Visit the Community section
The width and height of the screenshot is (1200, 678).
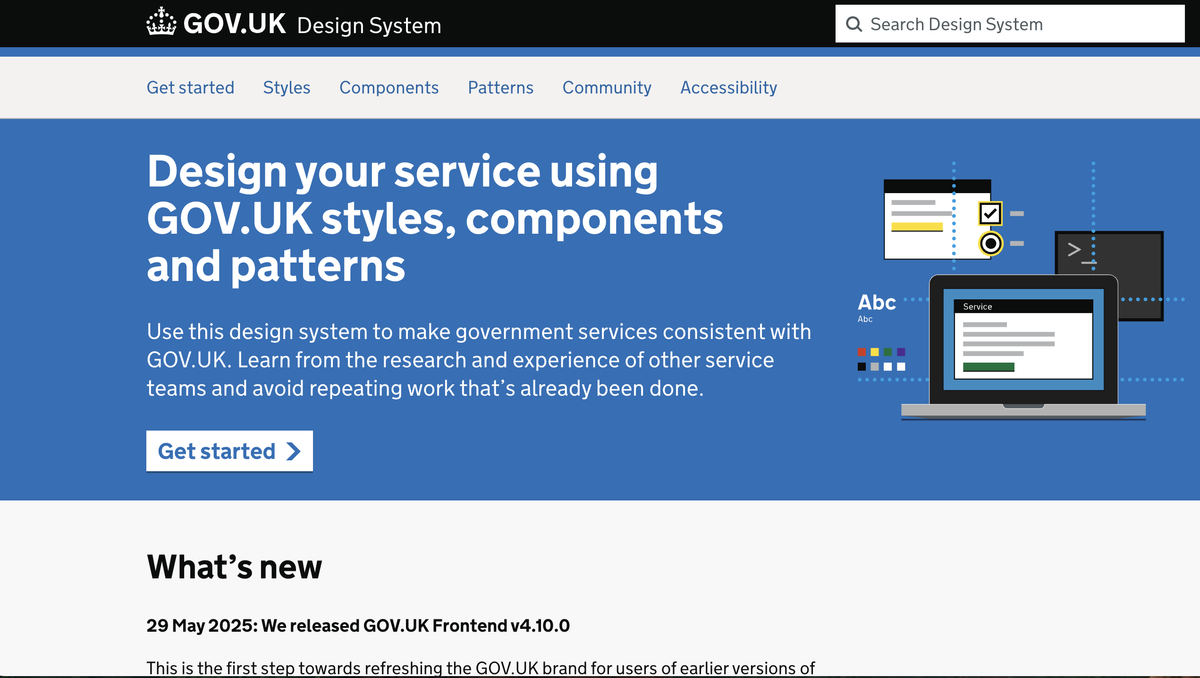click(607, 87)
